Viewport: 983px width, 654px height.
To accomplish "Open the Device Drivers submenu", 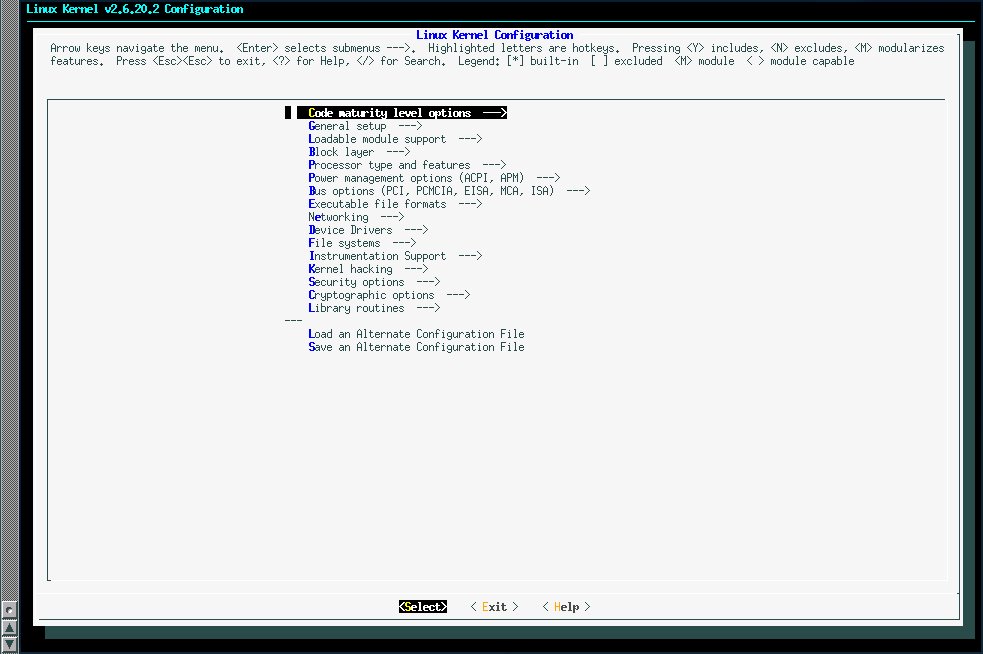I will 368,230.
